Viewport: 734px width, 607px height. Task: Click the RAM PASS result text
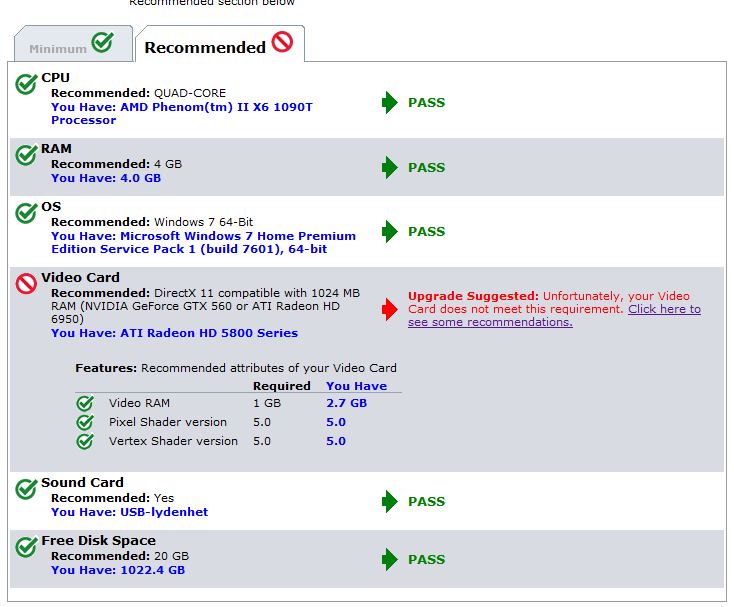(x=426, y=168)
